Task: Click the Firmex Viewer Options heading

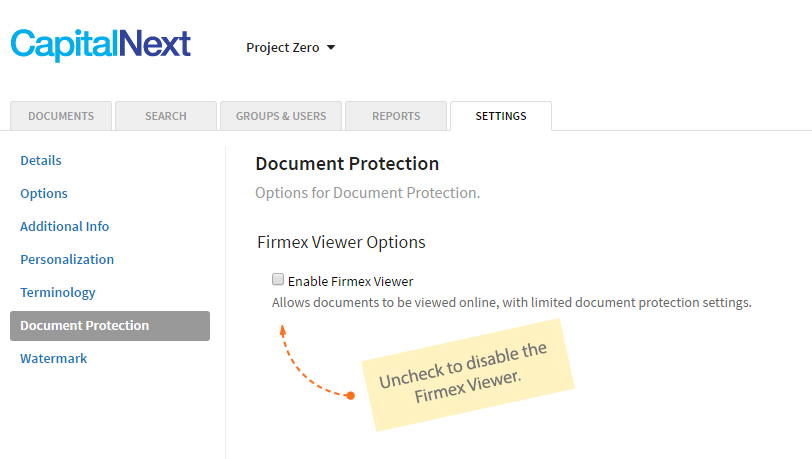Action: (341, 242)
